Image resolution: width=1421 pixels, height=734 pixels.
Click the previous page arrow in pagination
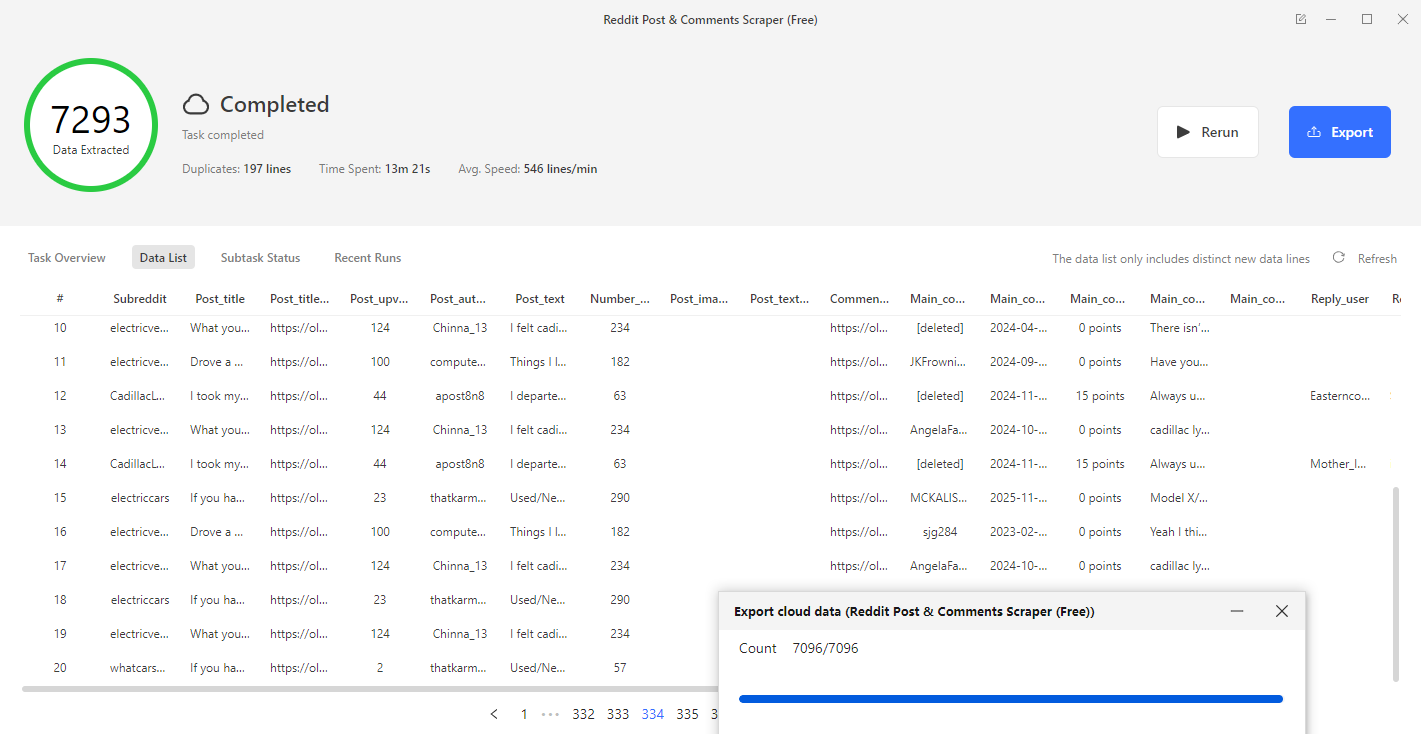(494, 714)
